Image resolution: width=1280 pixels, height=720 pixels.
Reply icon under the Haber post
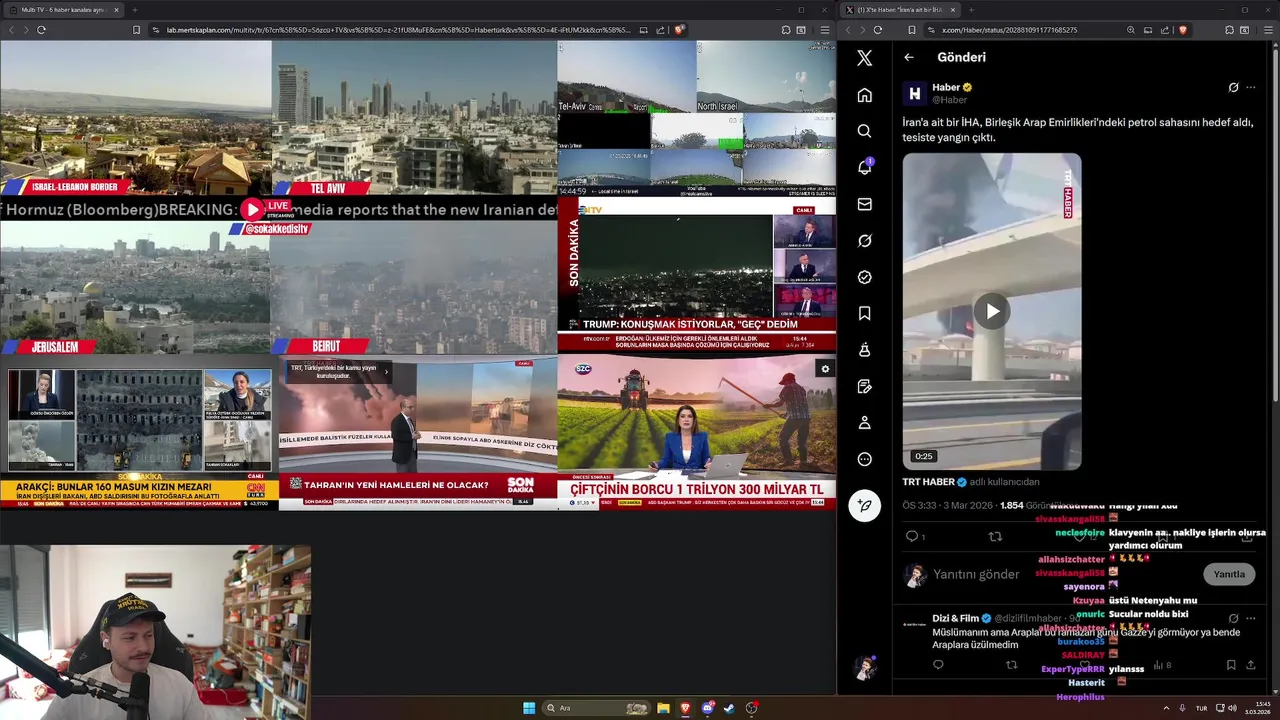912,537
